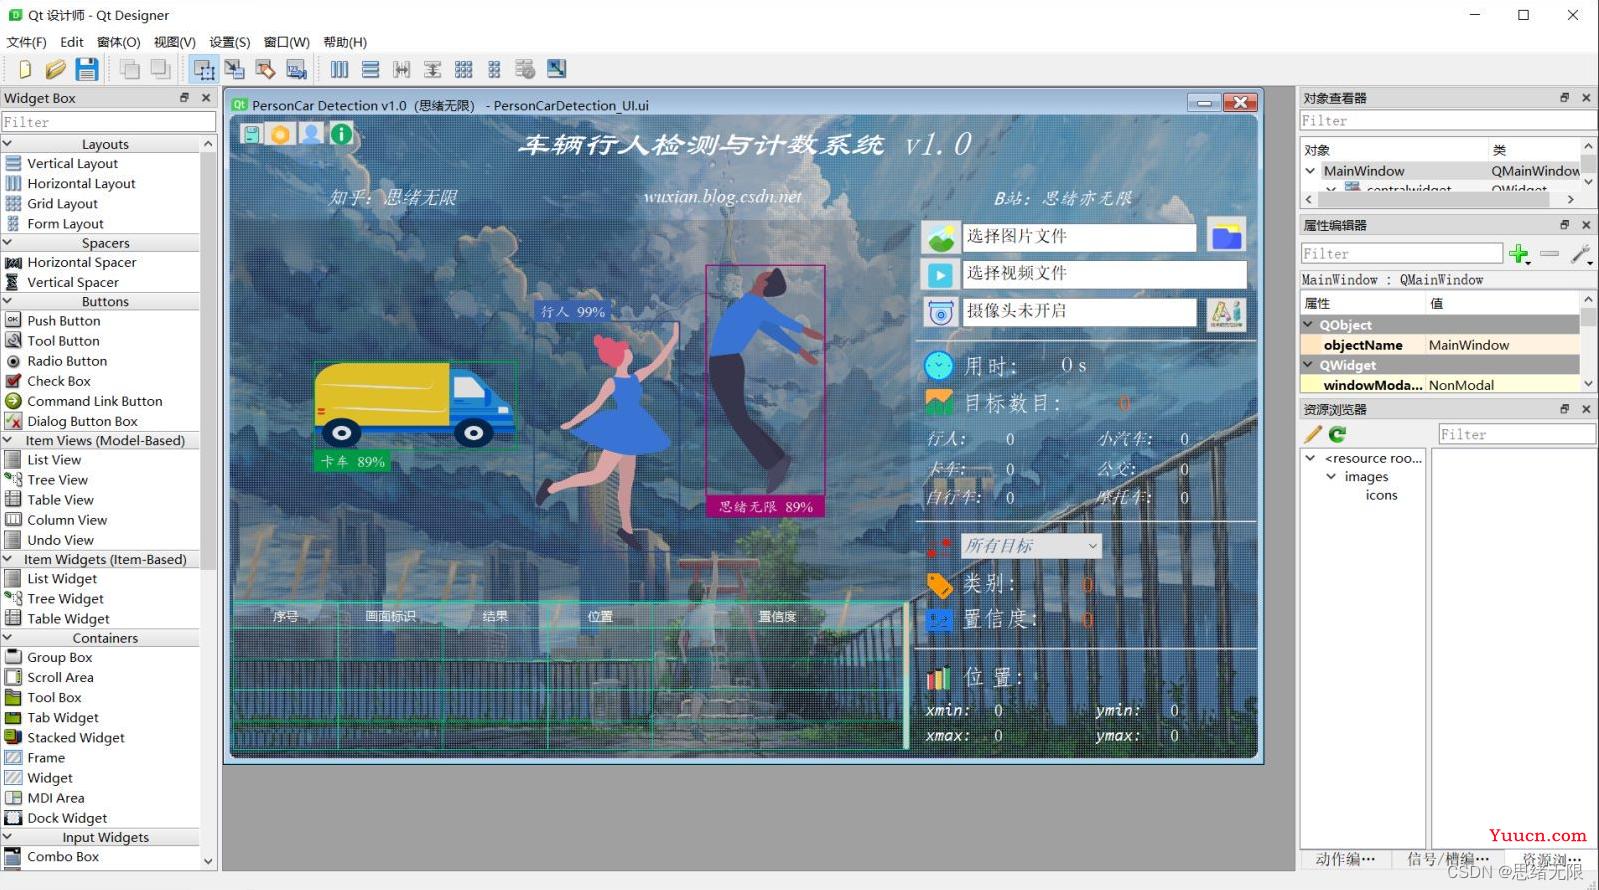Image resolution: width=1599 pixels, height=890 pixels.
Task: Open the 视图(V) menu
Action: [175, 42]
